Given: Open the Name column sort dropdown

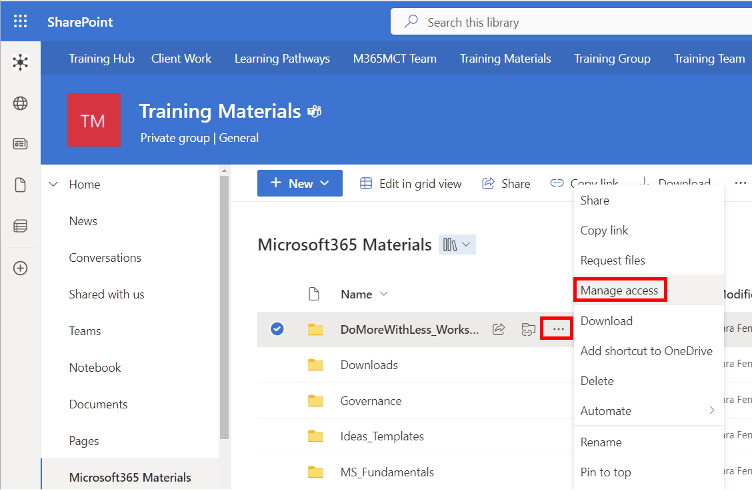Looking at the screenshot, I should 384,294.
